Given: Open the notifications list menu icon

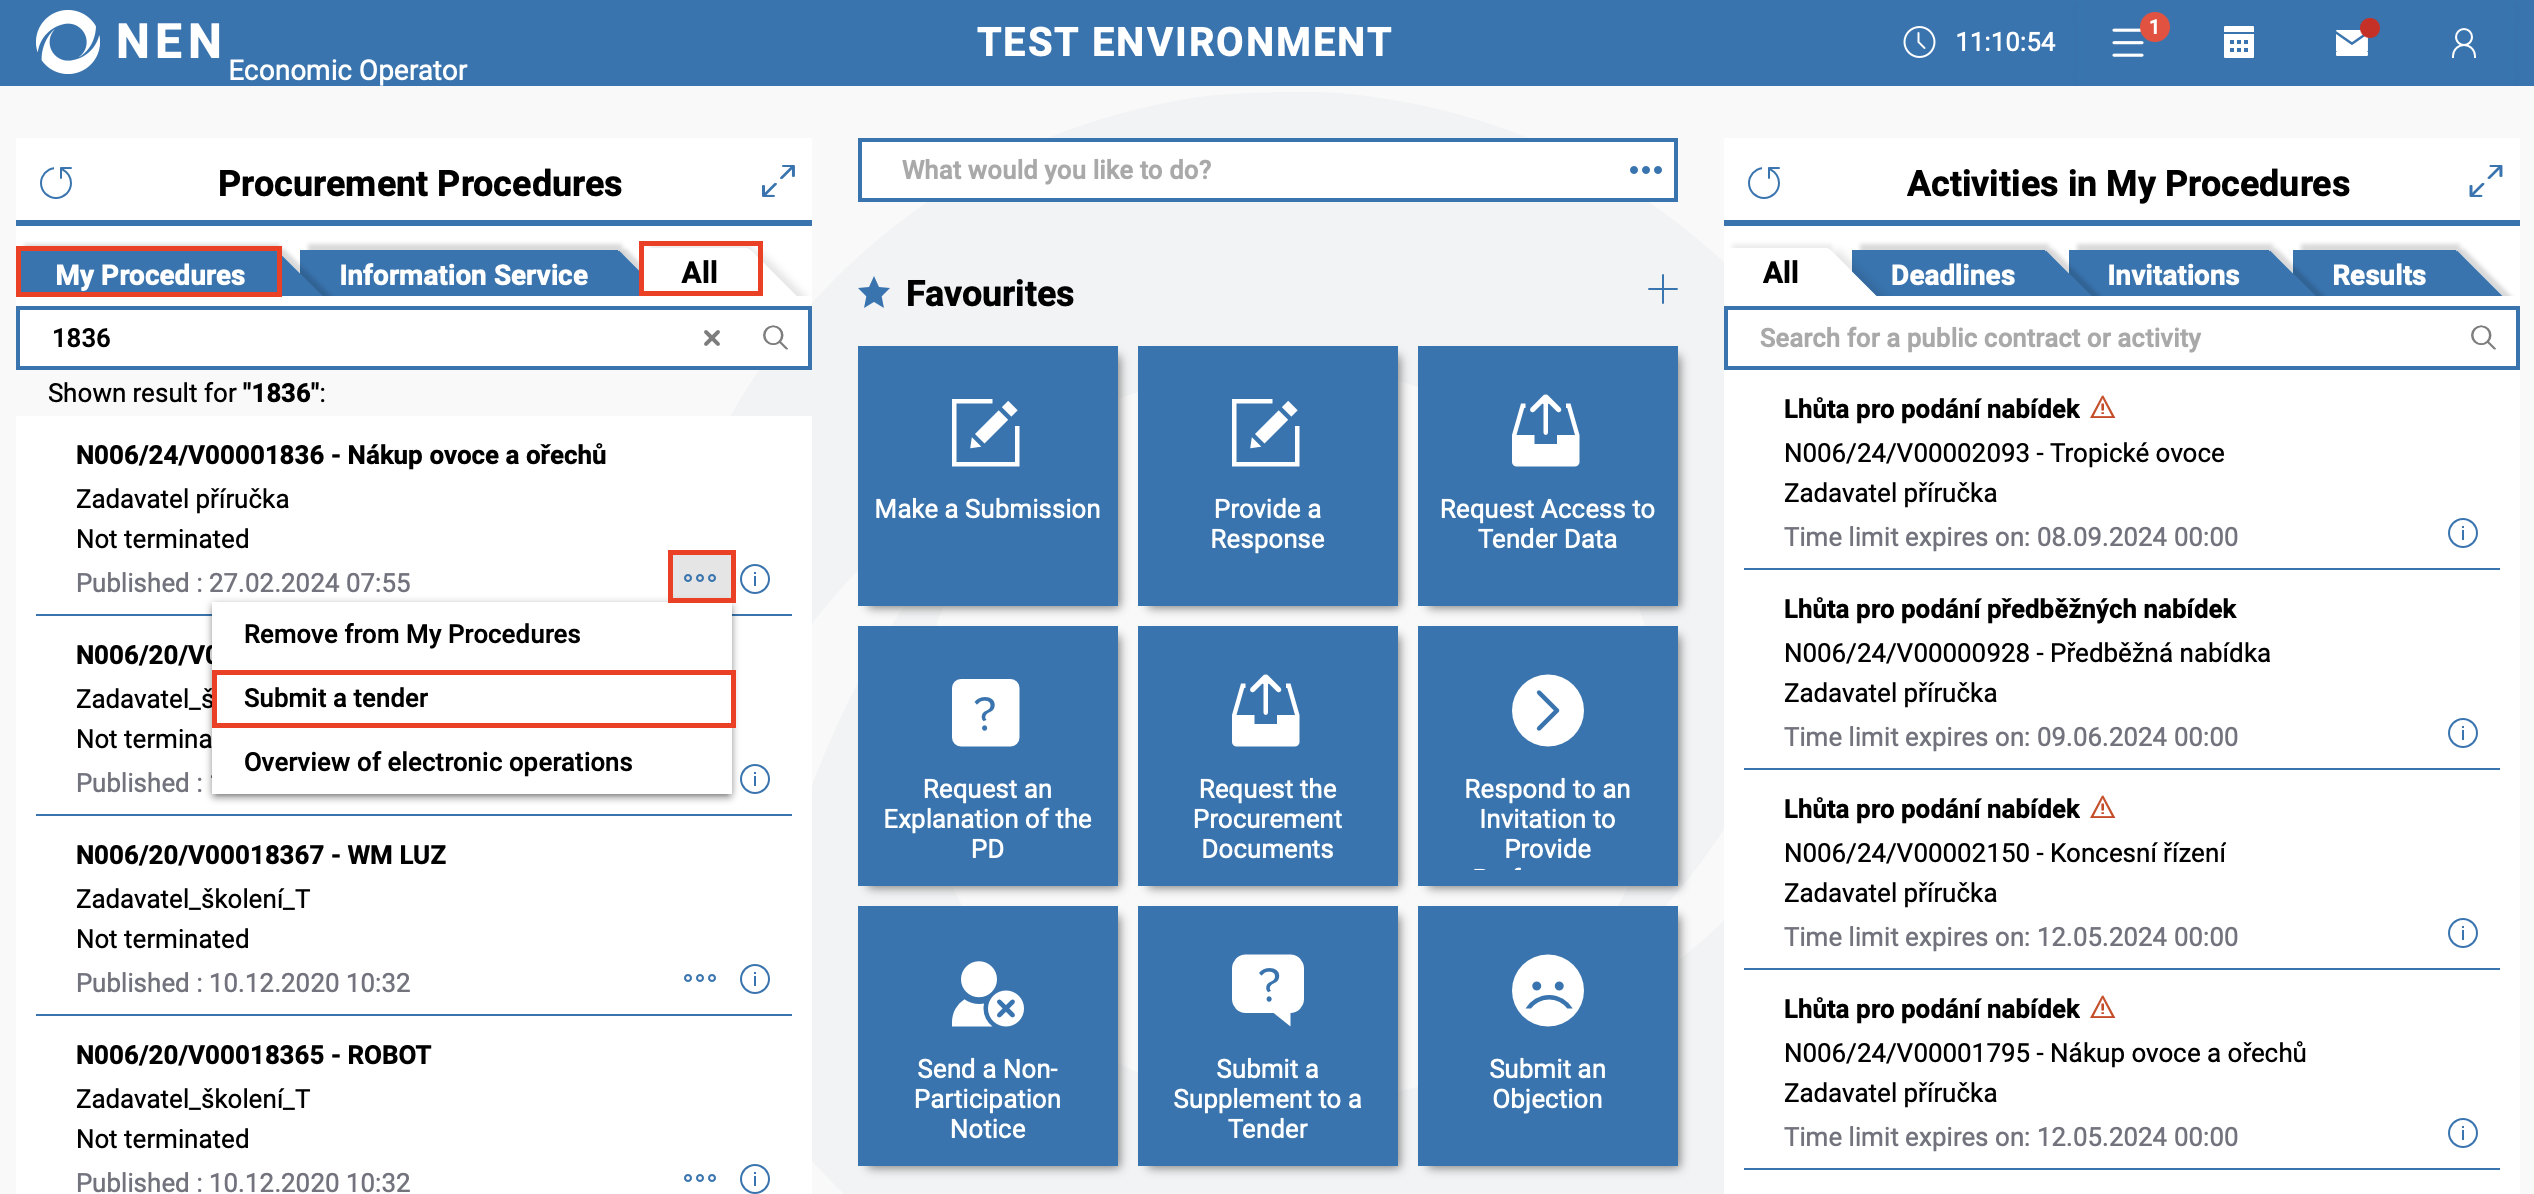Looking at the screenshot, I should tap(2127, 43).
